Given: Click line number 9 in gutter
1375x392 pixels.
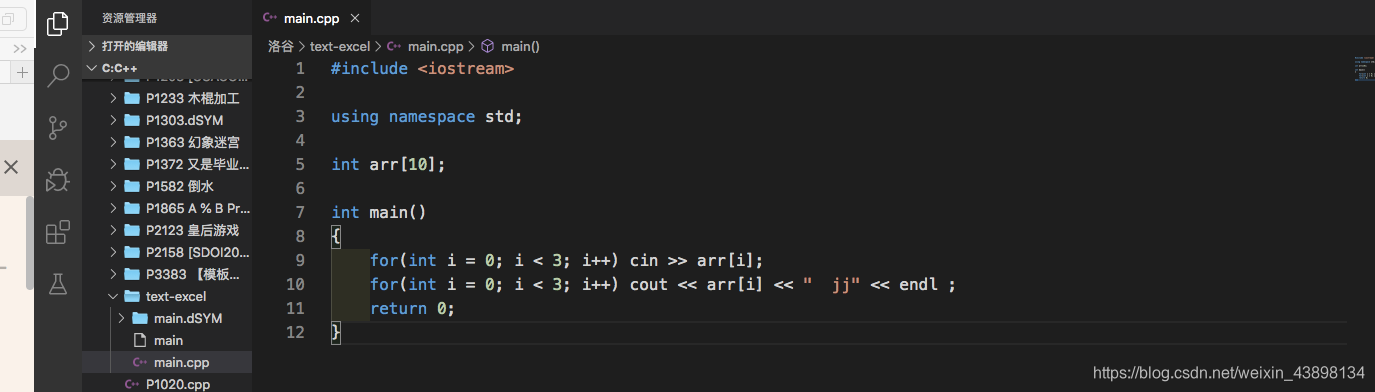Looking at the screenshot, I should coord(300,260).
